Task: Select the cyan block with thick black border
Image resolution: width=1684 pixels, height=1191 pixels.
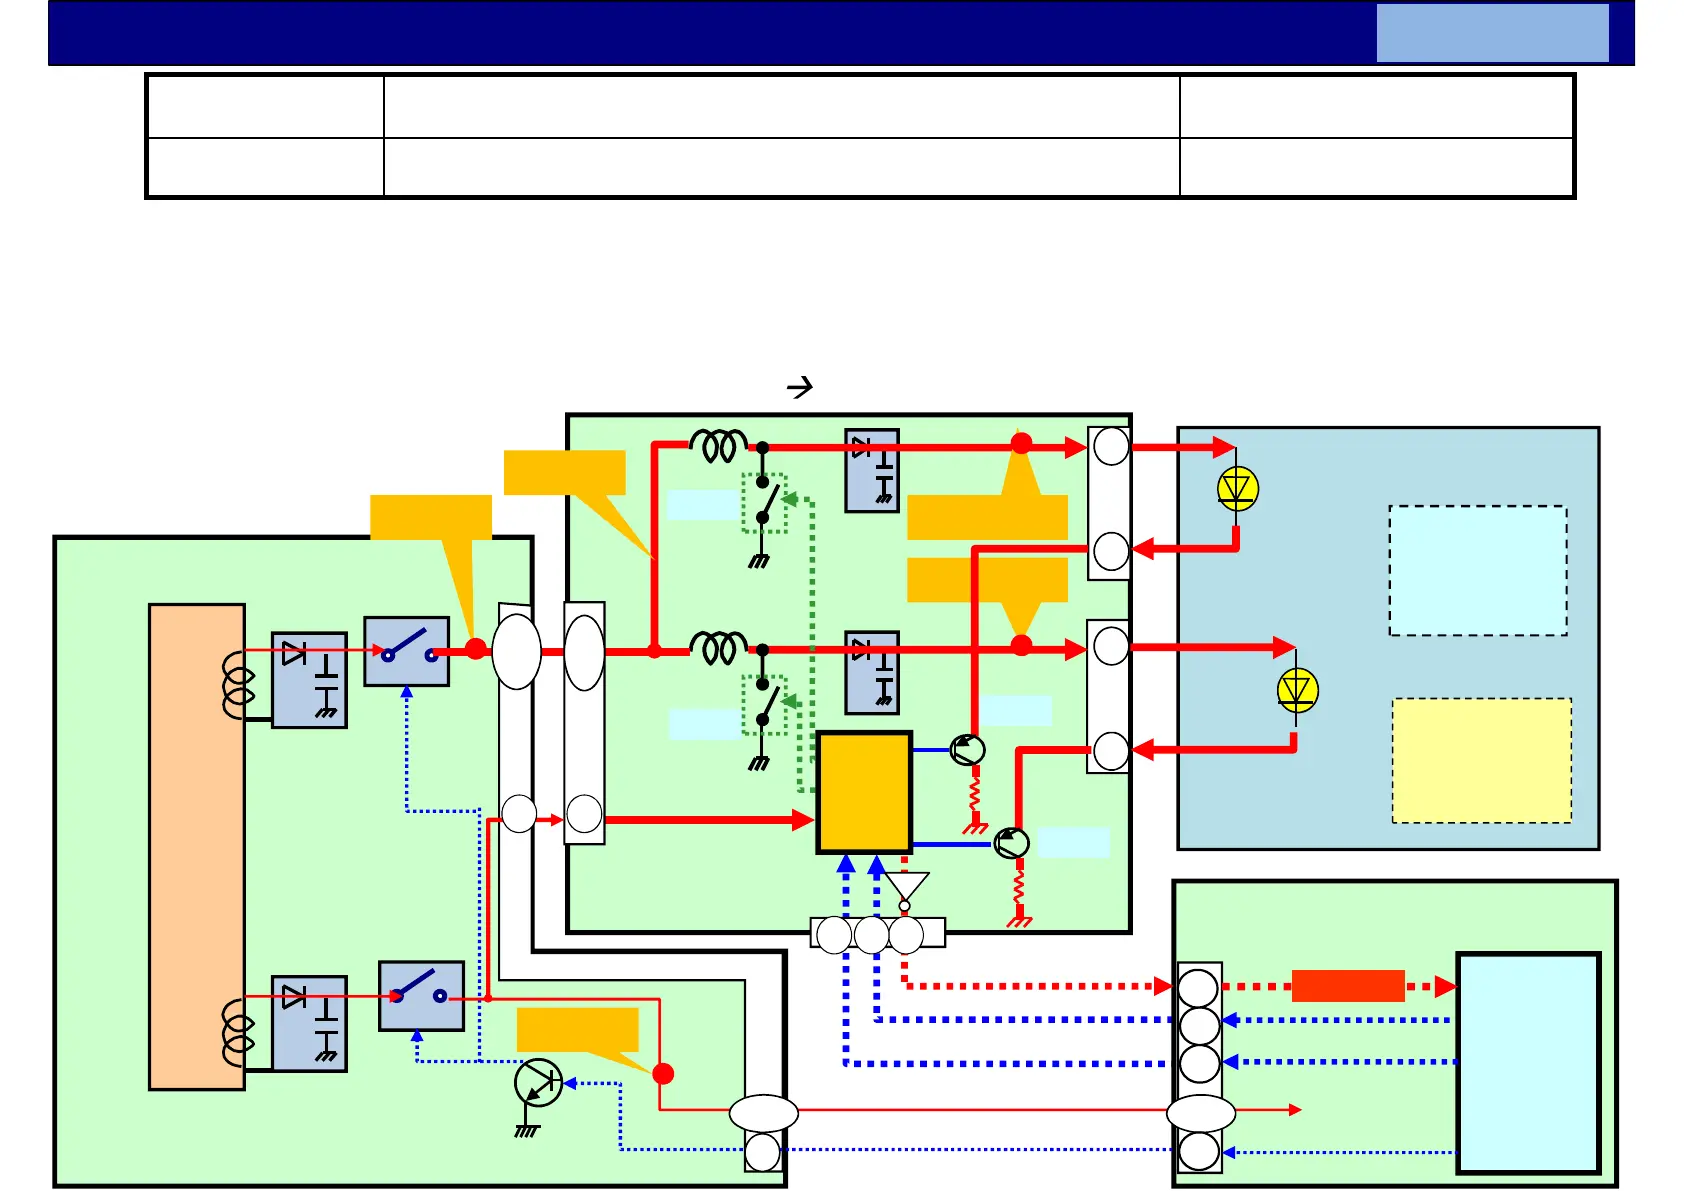Action: coord(1528,1062)
